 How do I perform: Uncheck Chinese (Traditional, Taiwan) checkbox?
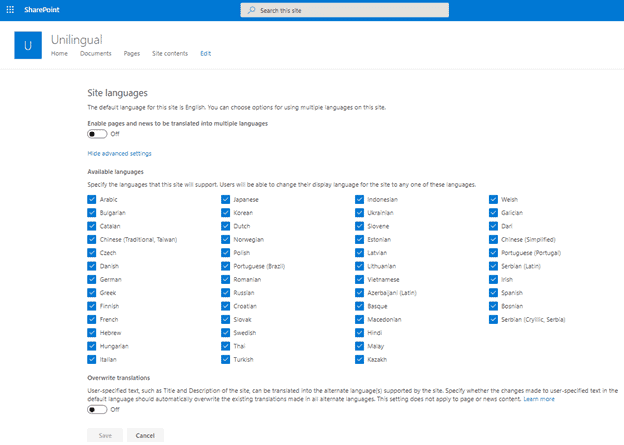pyautogui.click(x=92, y=240)
